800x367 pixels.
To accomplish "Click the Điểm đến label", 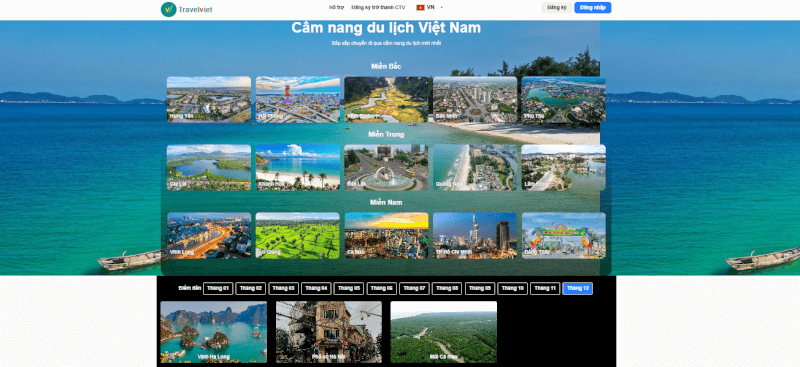I will click(x=190, y=288).
